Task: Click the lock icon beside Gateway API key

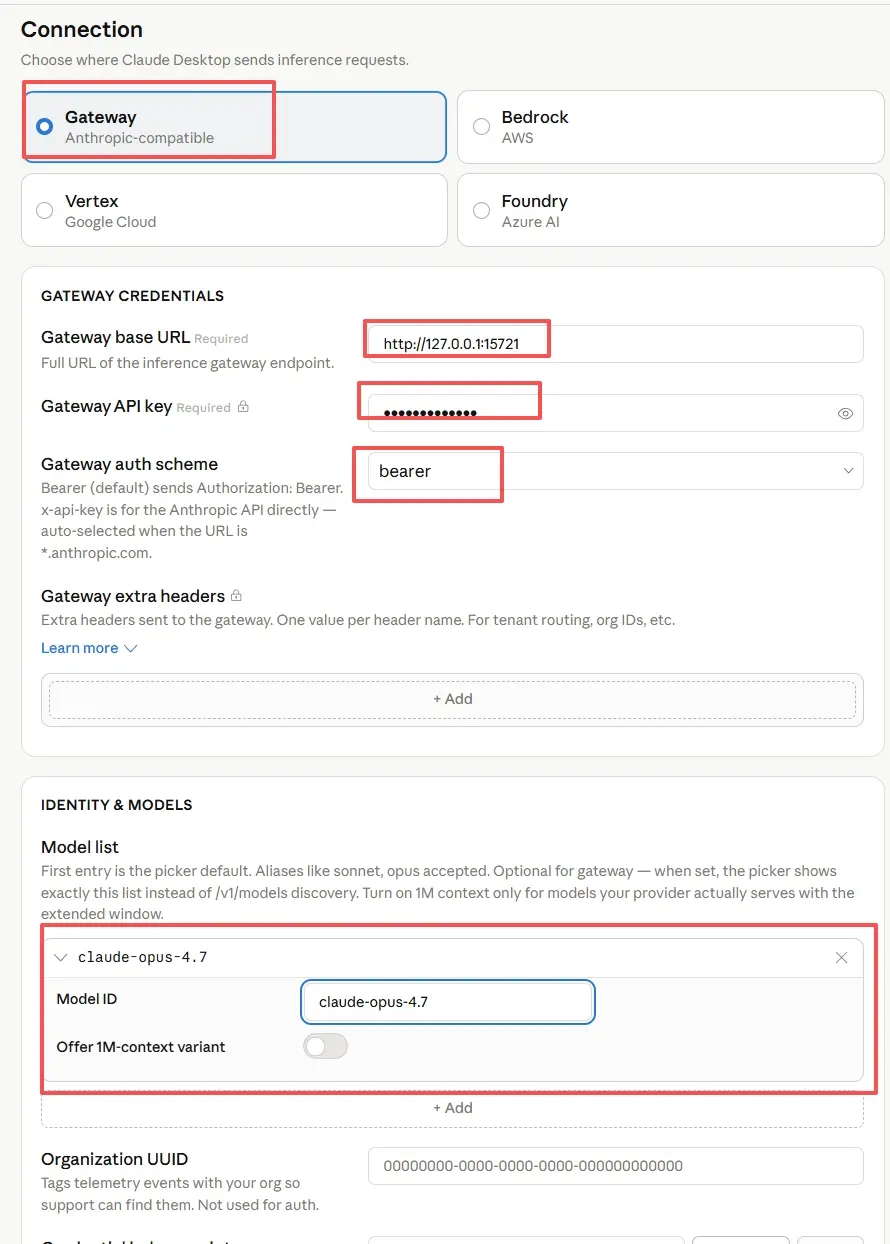Action: click(243, 407)
